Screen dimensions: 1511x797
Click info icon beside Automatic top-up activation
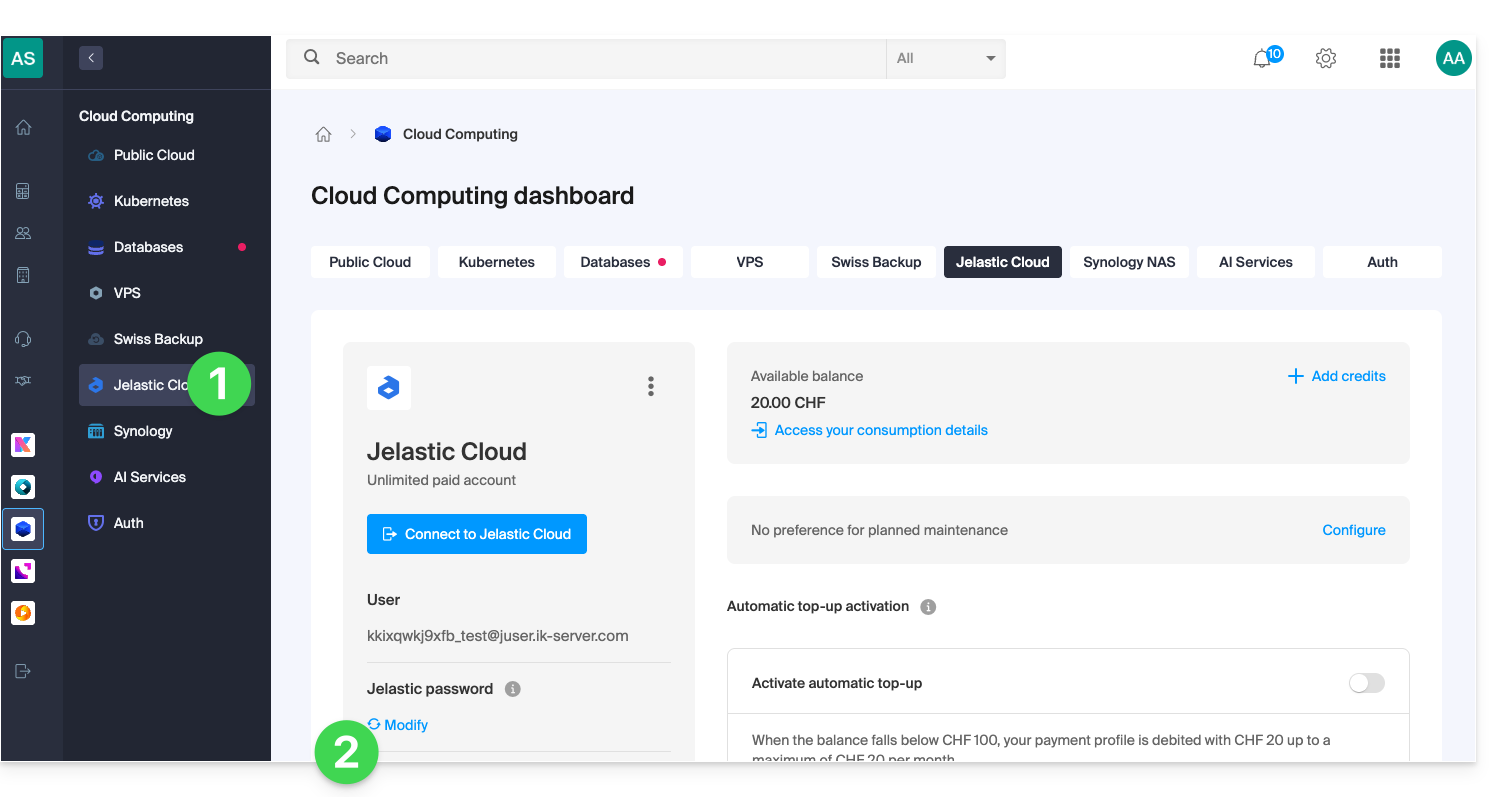[928, 607]
